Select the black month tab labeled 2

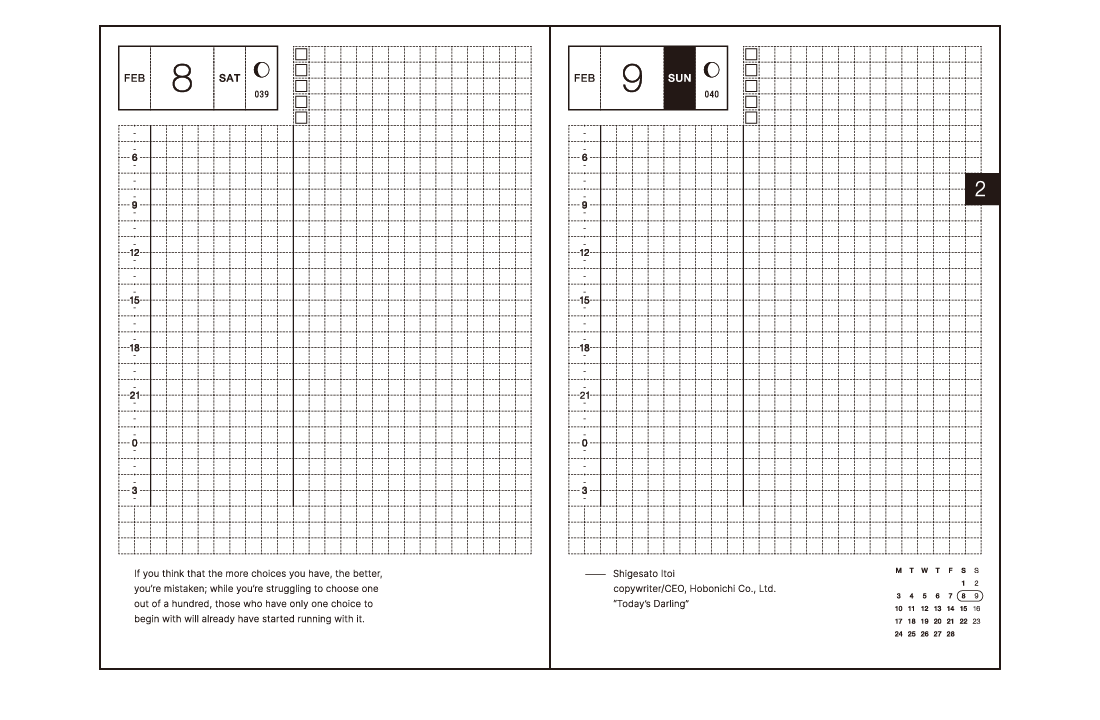pyautogui.click(x=980, y=189)
